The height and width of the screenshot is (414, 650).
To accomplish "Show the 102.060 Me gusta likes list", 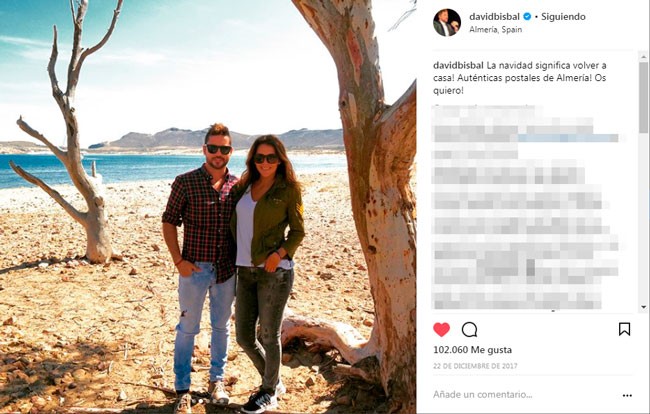I will click(472, 350).
